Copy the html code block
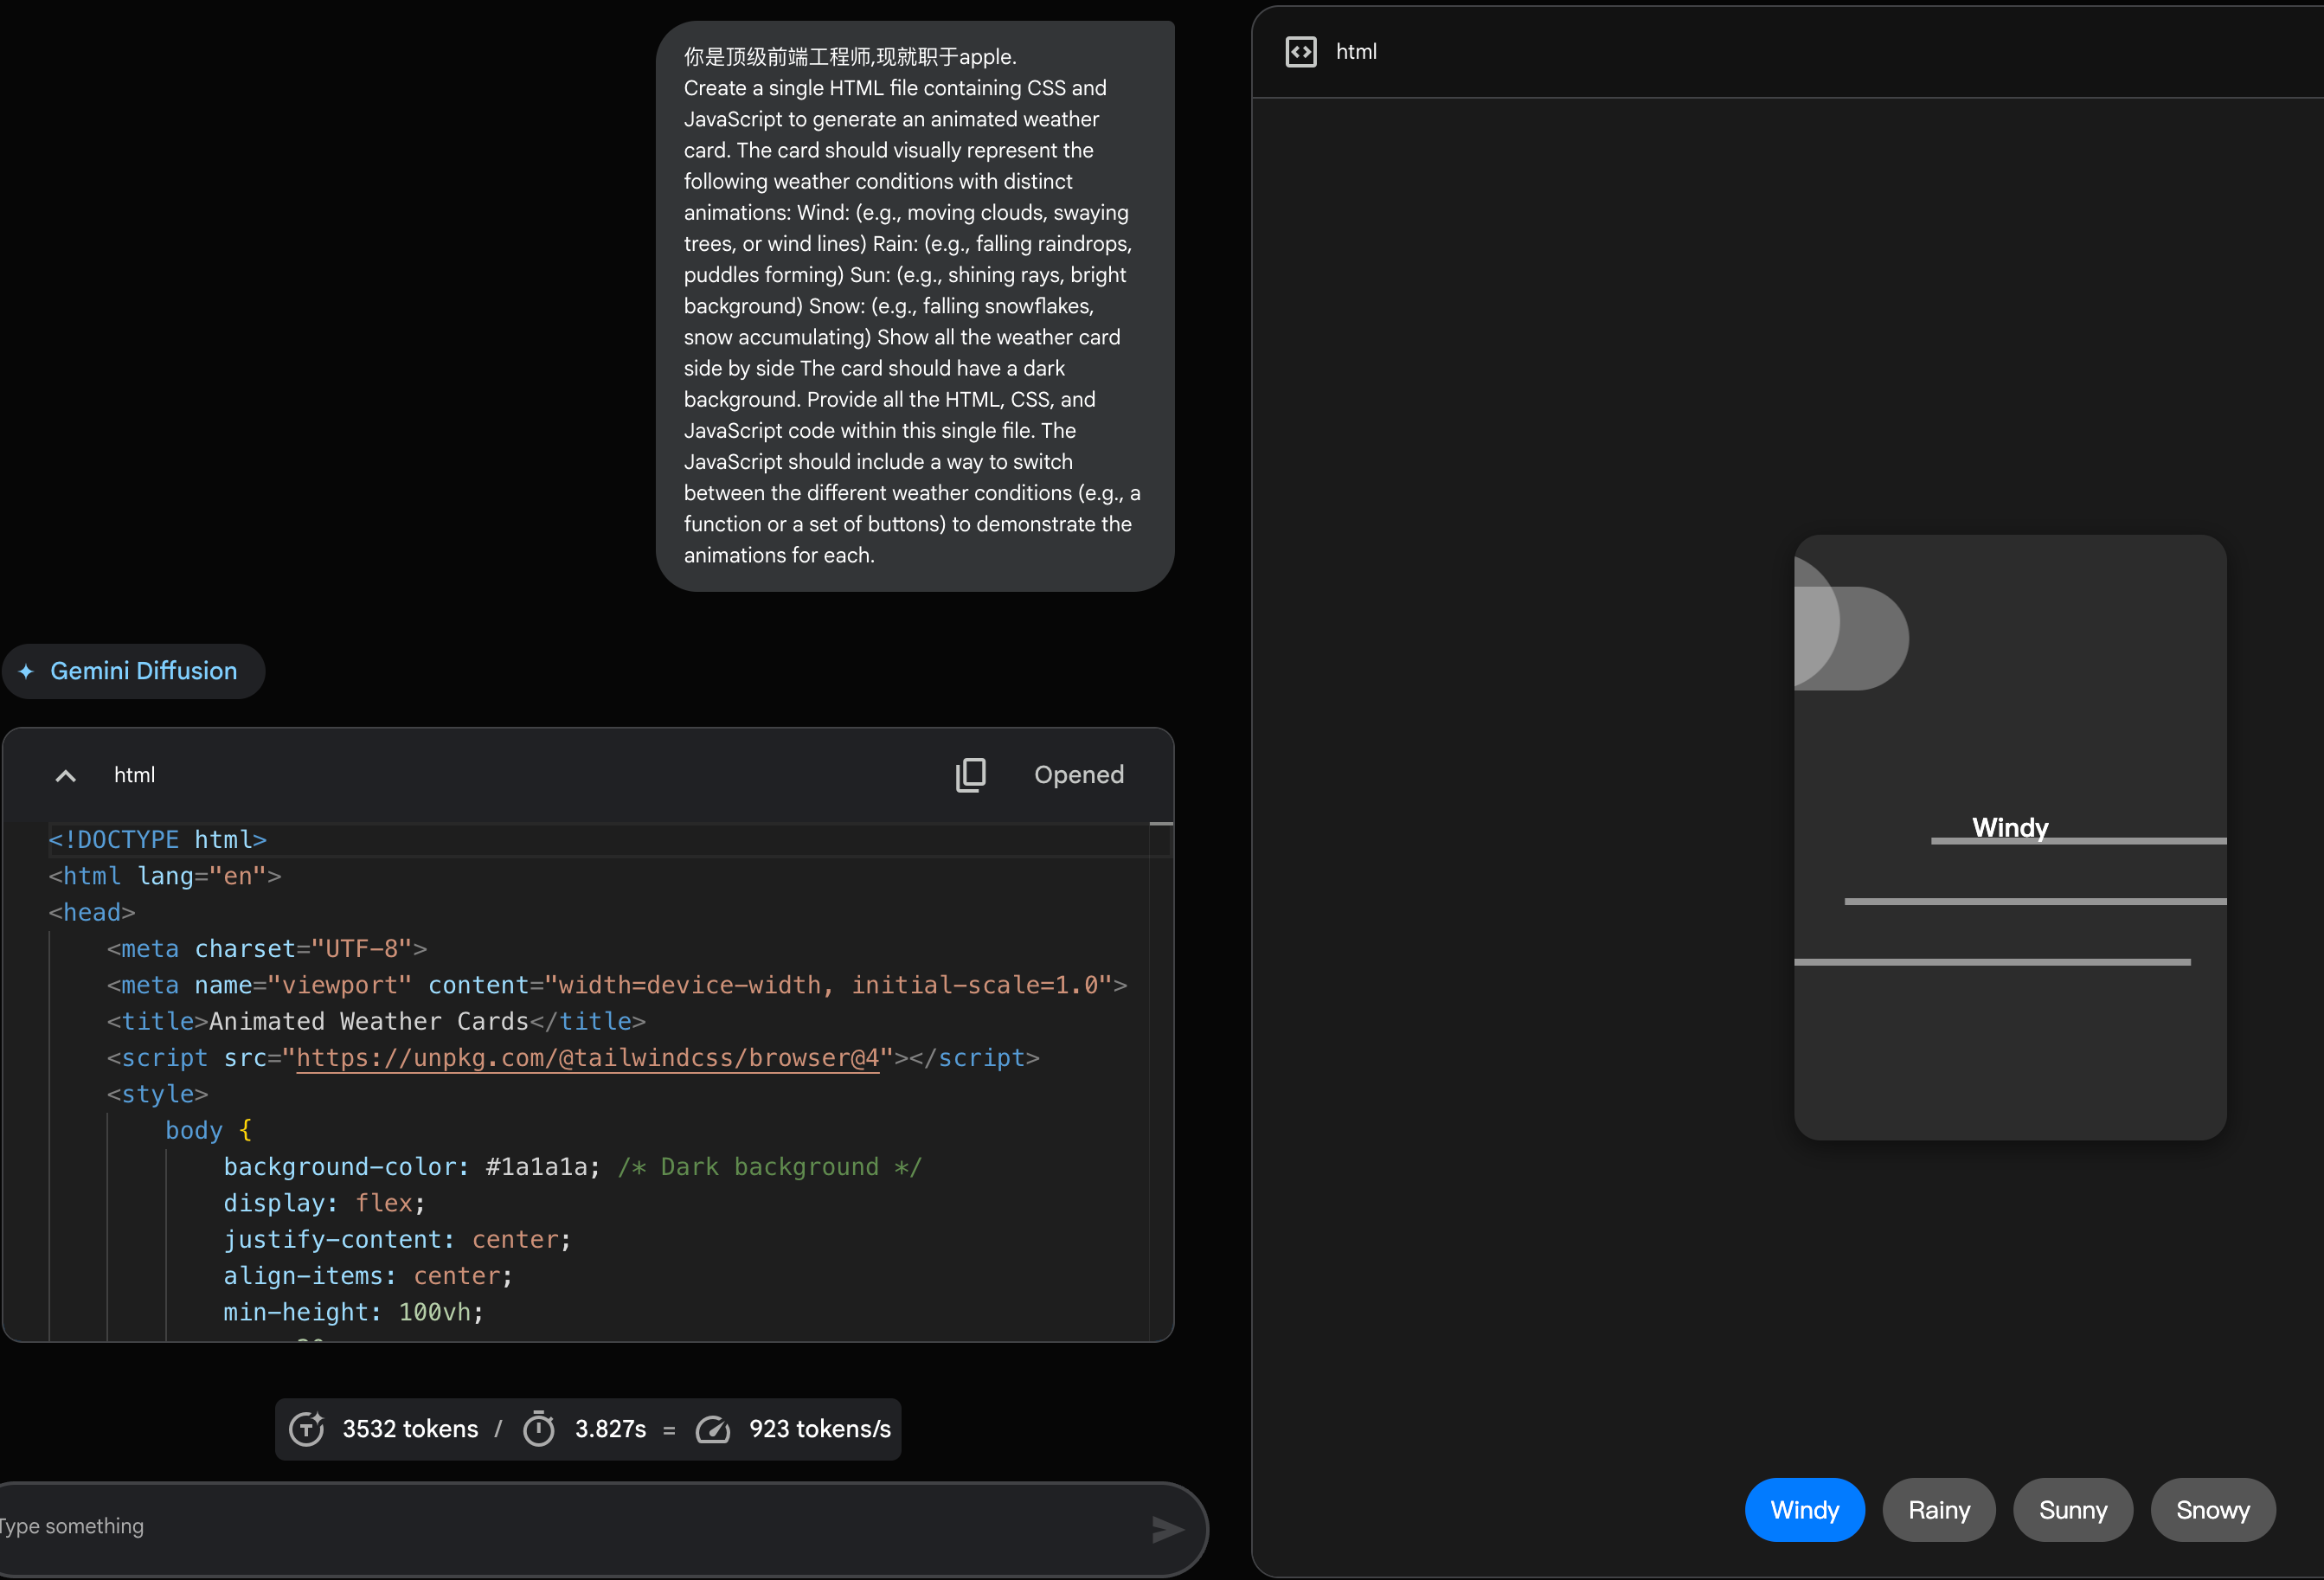 pos(970,775)
